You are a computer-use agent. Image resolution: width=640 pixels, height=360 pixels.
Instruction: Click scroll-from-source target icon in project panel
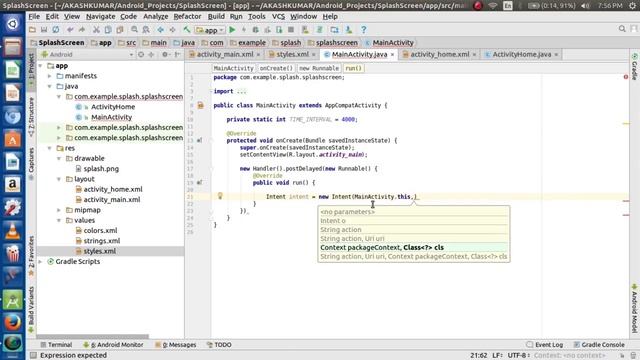[141, 54]
